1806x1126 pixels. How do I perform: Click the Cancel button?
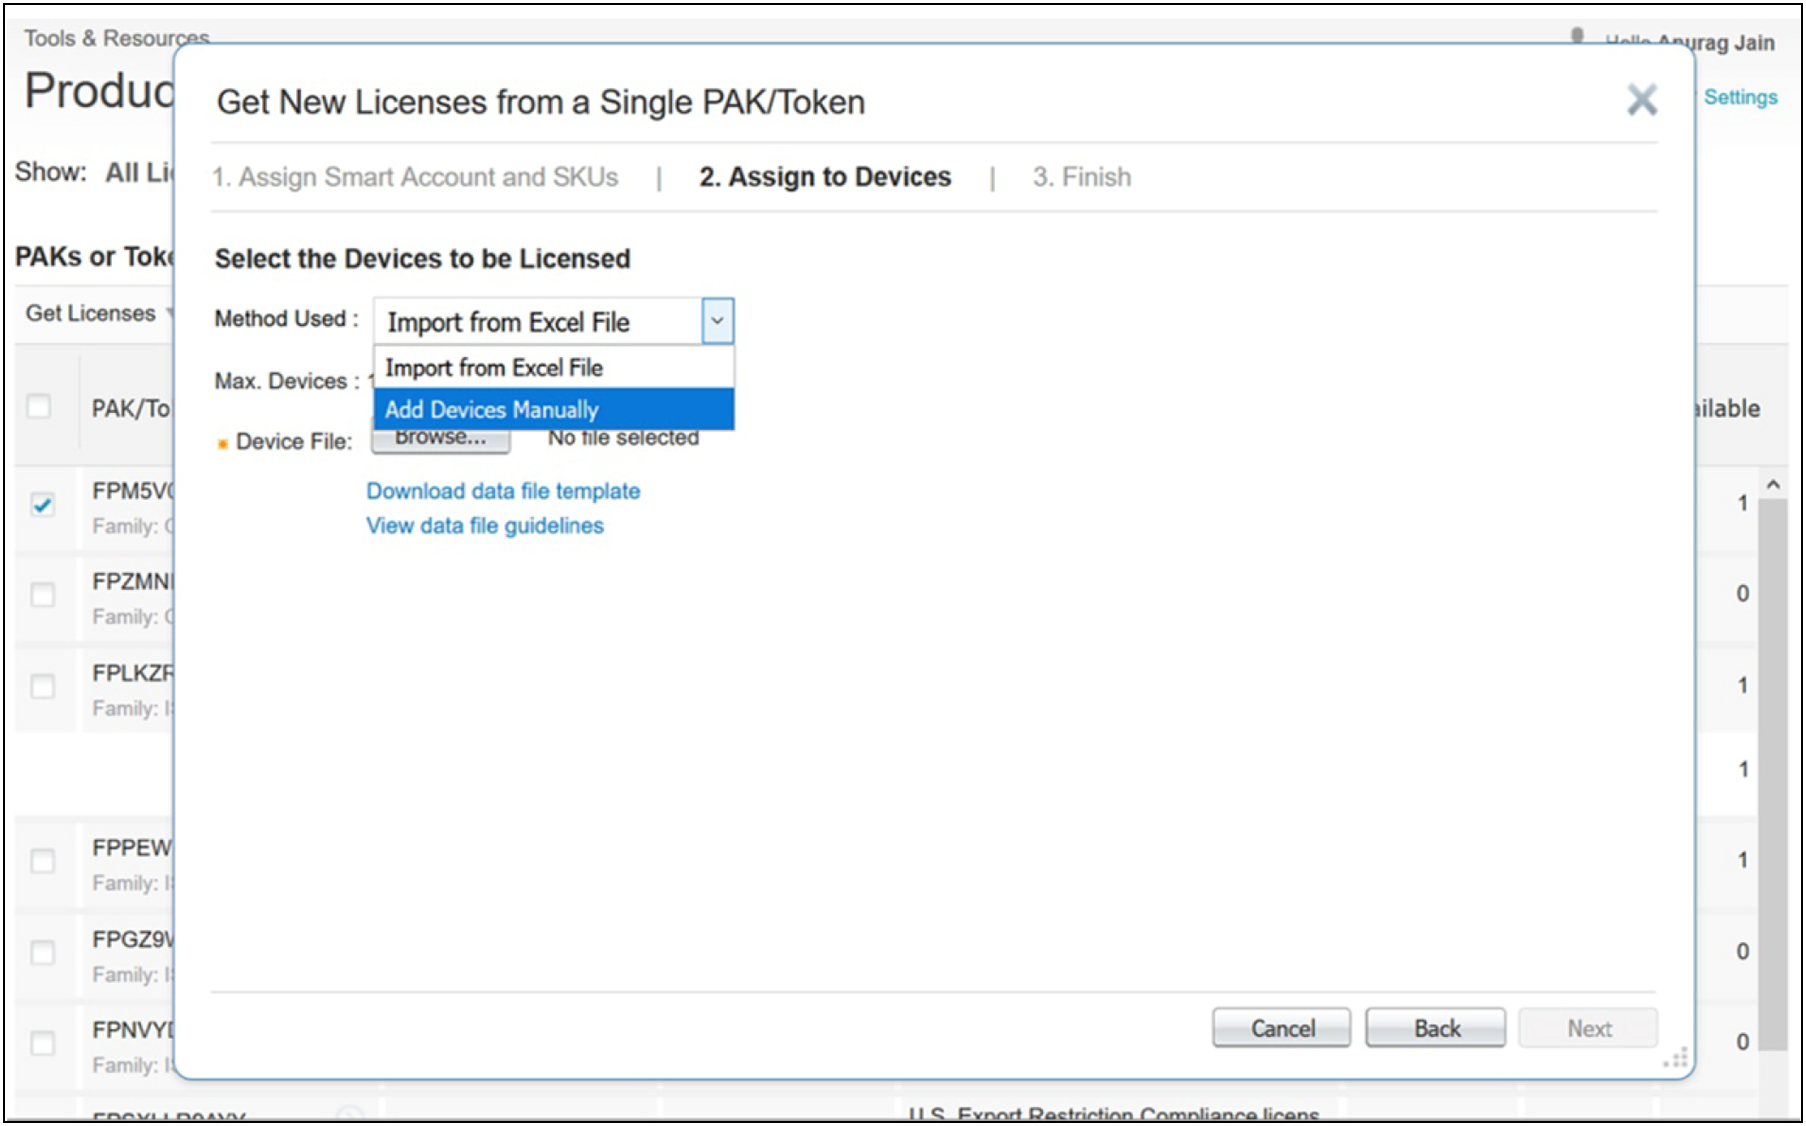point(1281,1028)
